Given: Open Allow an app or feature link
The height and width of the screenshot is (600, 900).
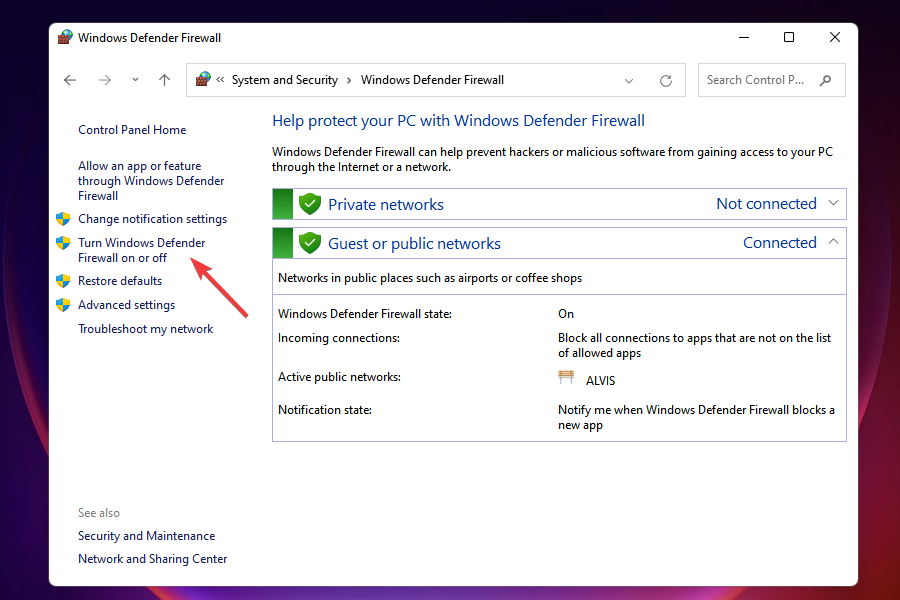Looking at the screenshot, I should [x=151, y=181].
